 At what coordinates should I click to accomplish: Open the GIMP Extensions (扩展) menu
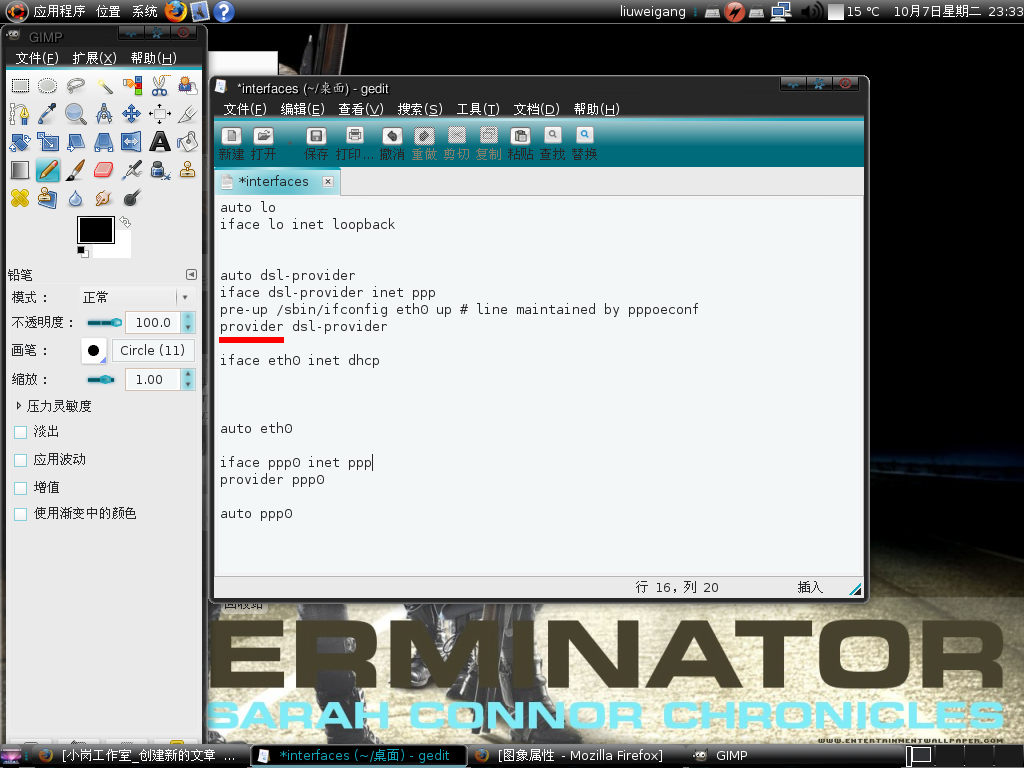(94, 58)
